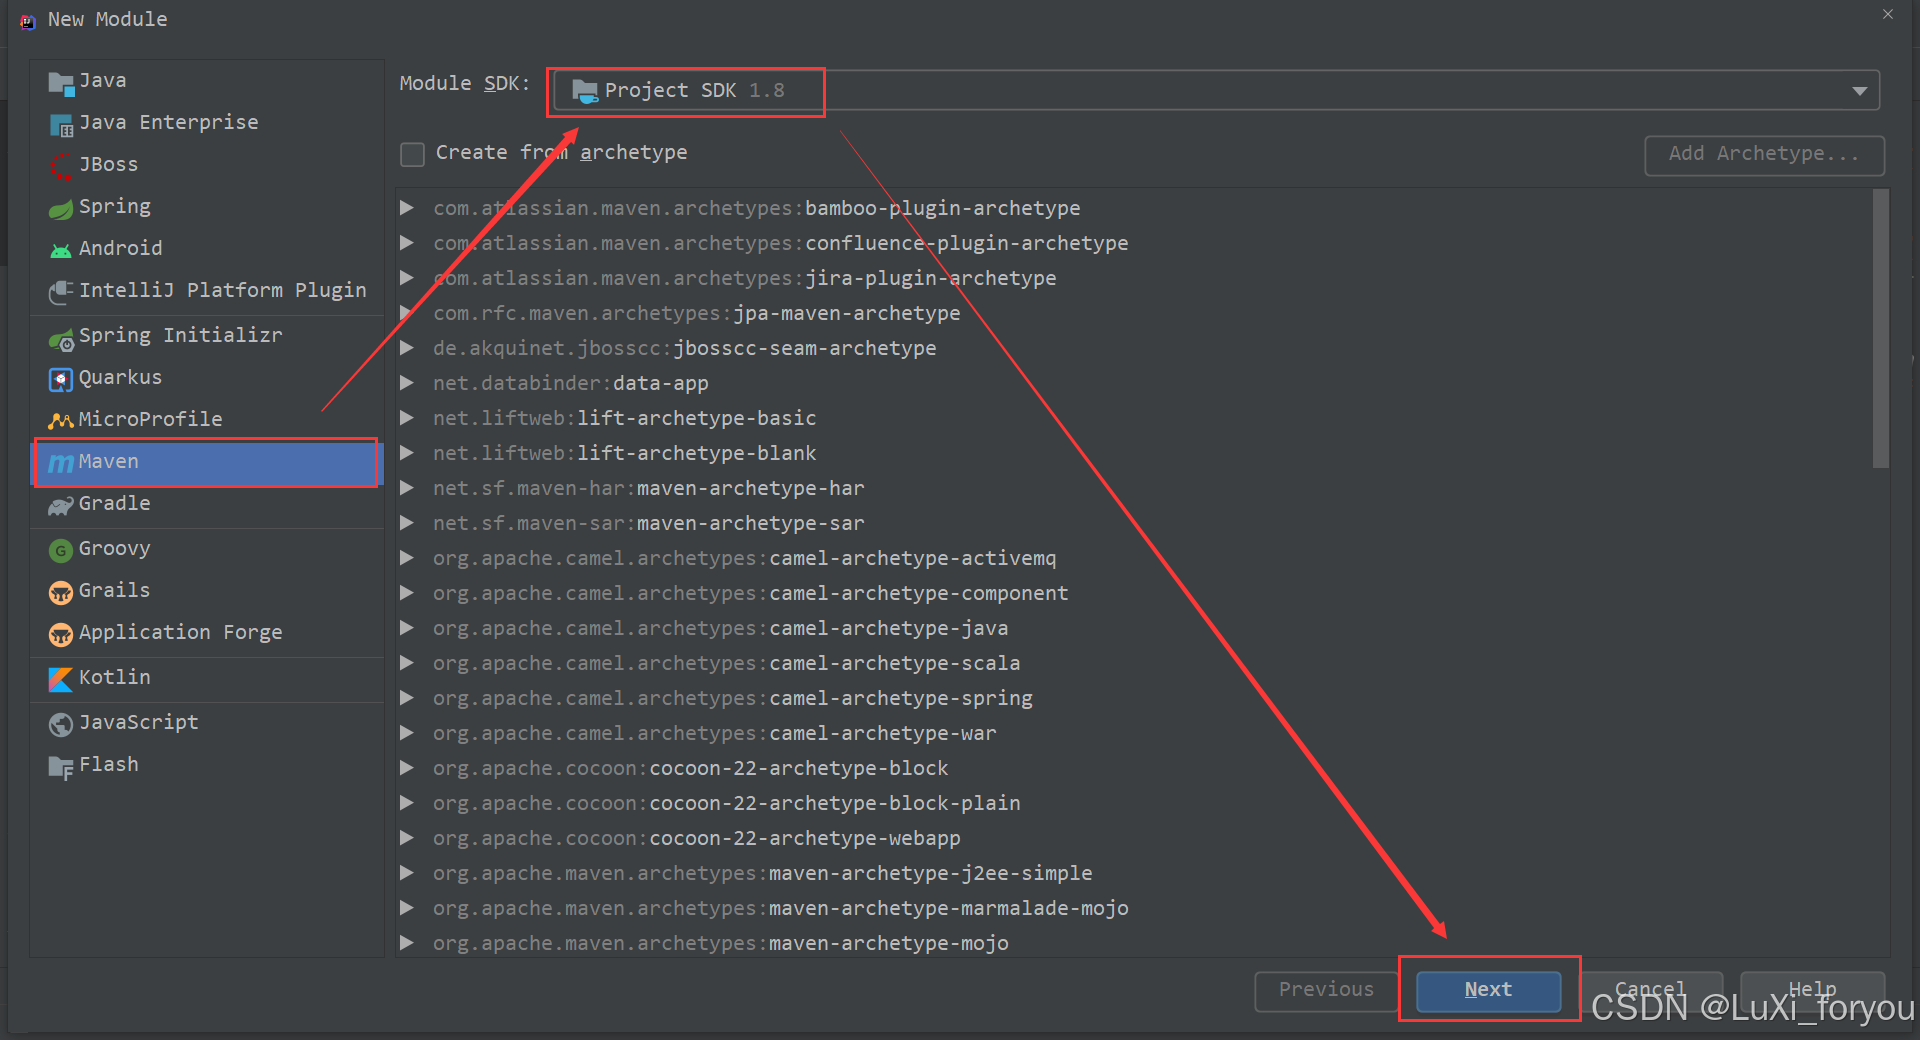This screenshot has height=1040, width=1920.
Task: Expand camel-archetype-activemq entry
Action: coord(407,558)
